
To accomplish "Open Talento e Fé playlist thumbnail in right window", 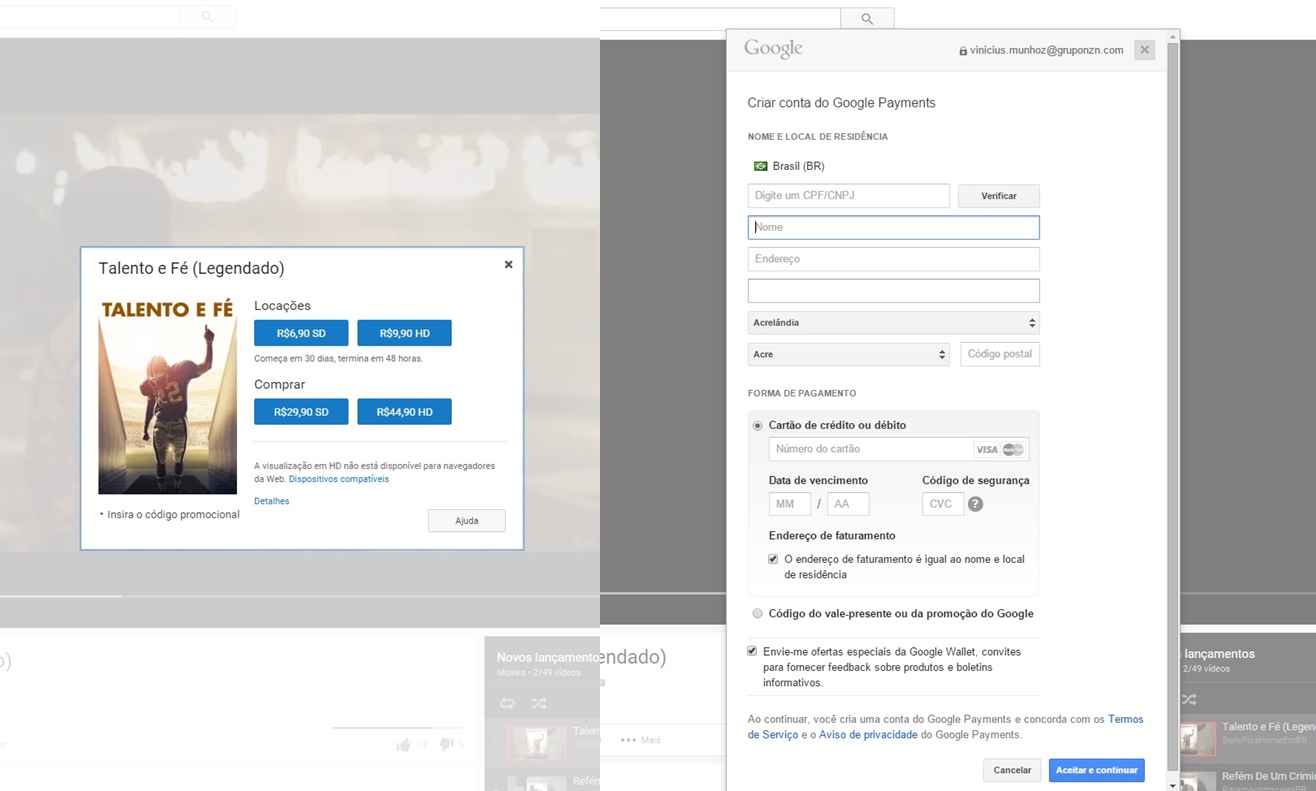I will point(1199,738).
